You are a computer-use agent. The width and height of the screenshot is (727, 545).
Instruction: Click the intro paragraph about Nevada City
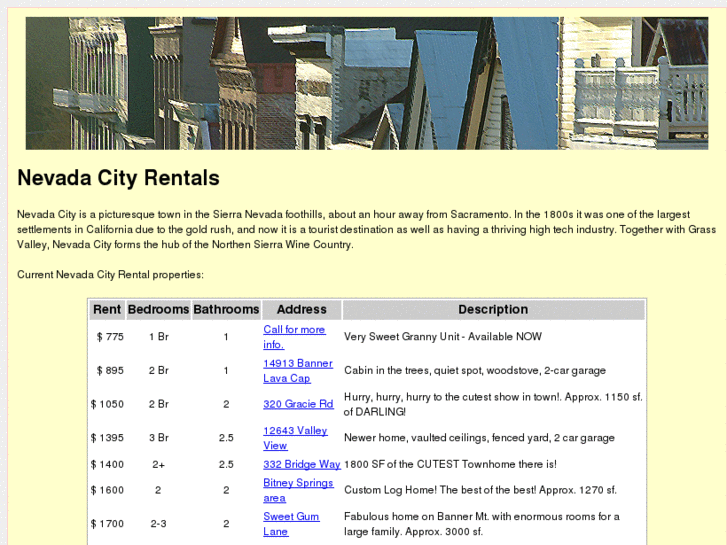point(366,230)
